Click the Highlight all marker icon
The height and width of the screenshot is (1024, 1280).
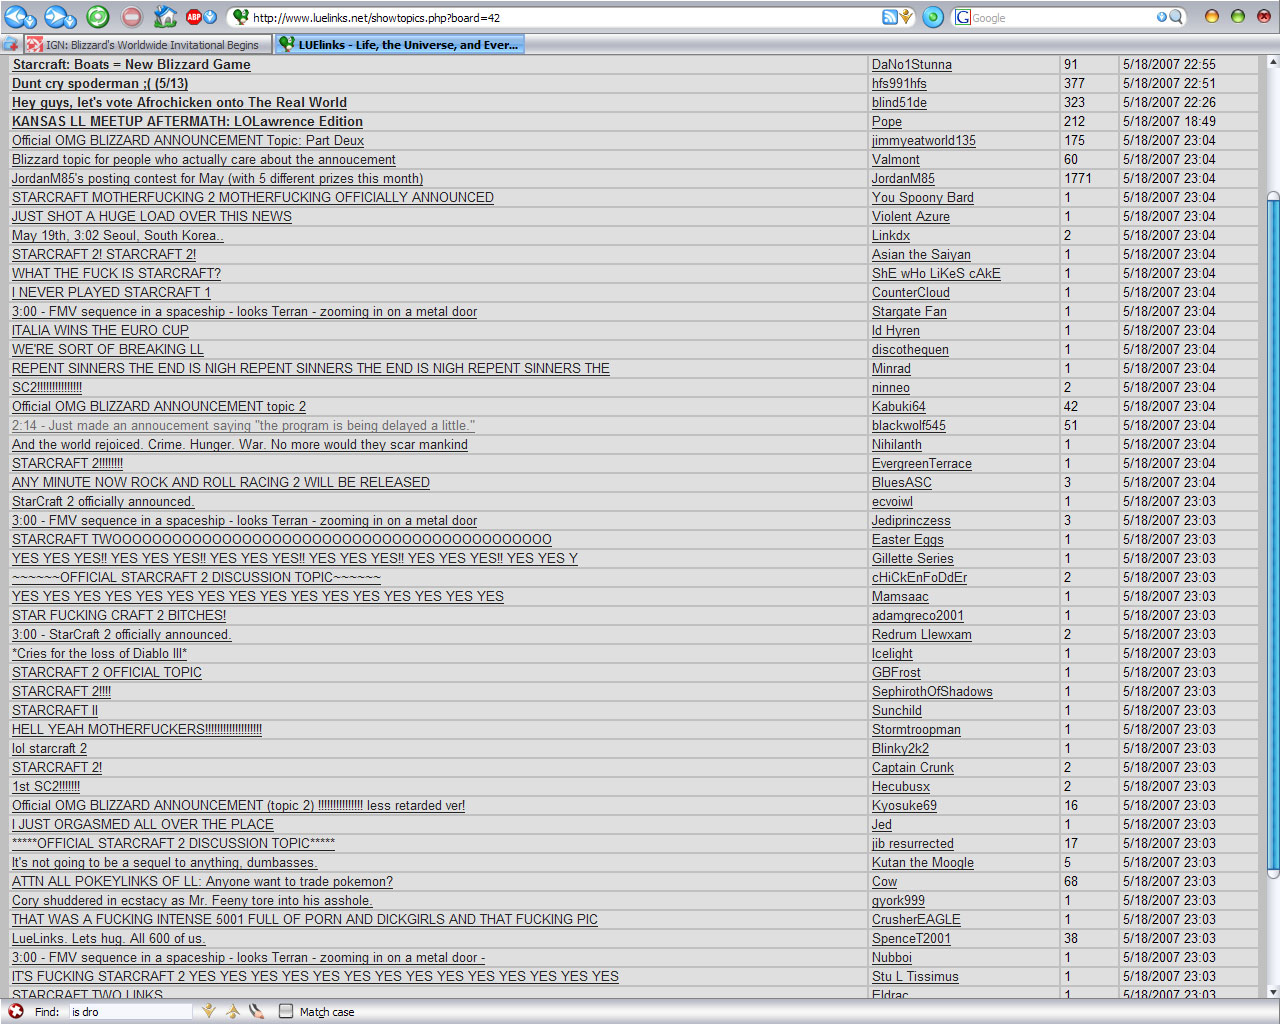(257, 1011)
